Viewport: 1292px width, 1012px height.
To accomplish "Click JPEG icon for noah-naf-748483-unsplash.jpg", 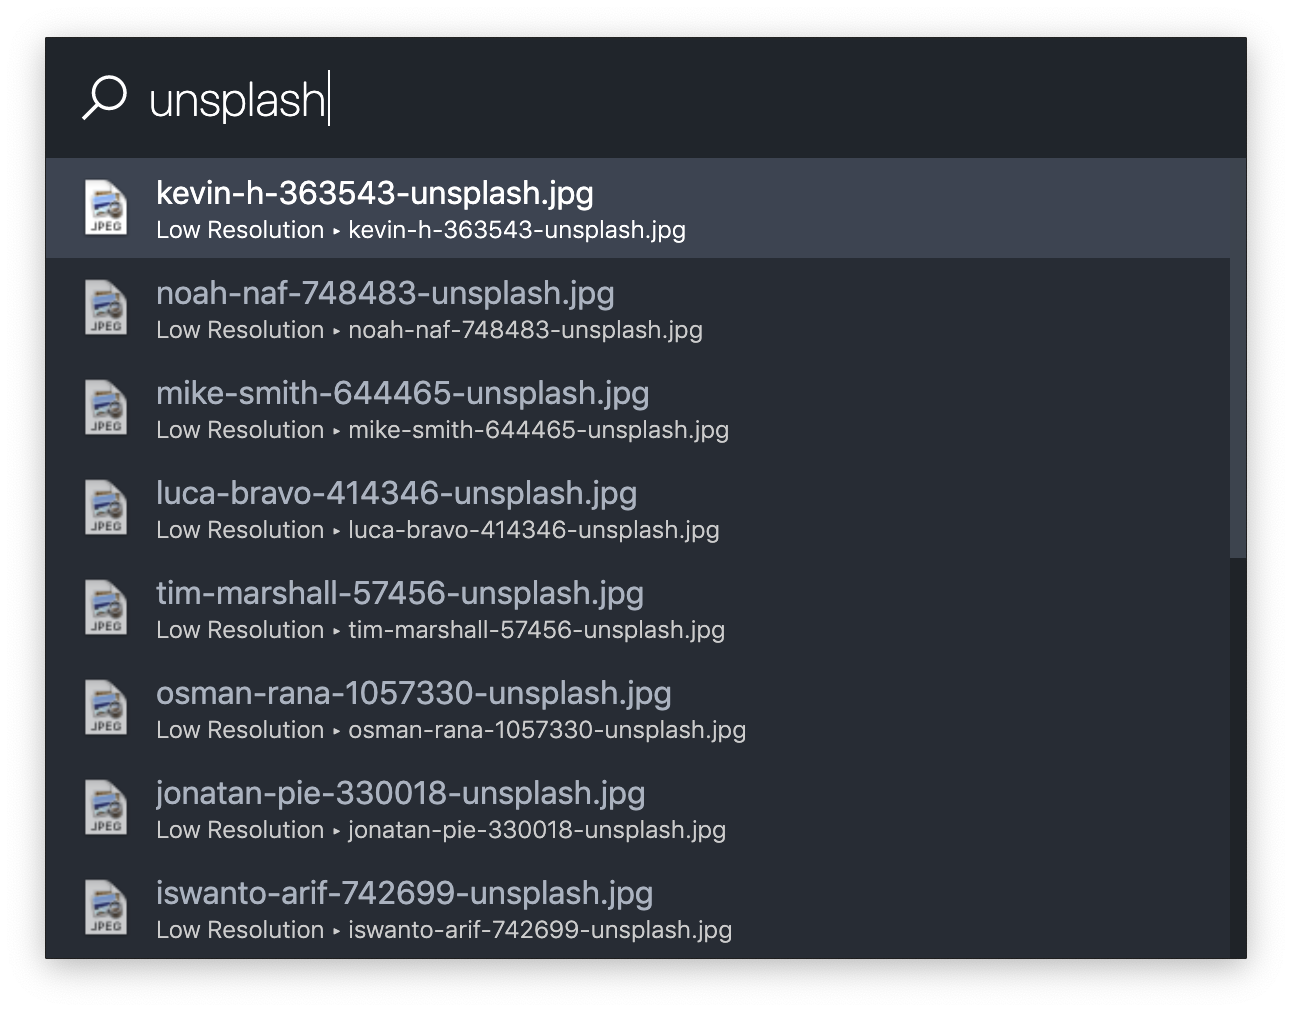I will click(x=105, y=308).
